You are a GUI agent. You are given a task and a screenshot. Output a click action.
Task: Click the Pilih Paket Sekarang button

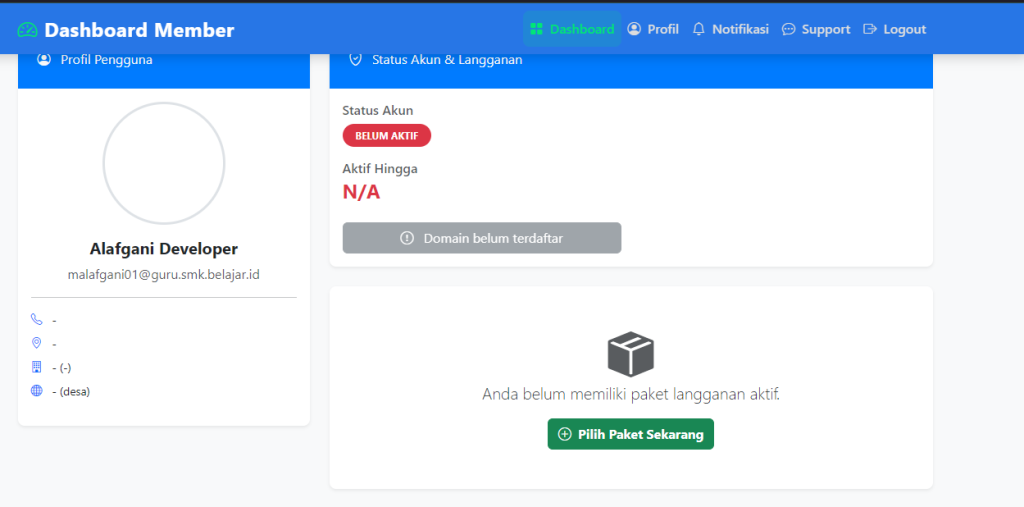coord(630,434)
